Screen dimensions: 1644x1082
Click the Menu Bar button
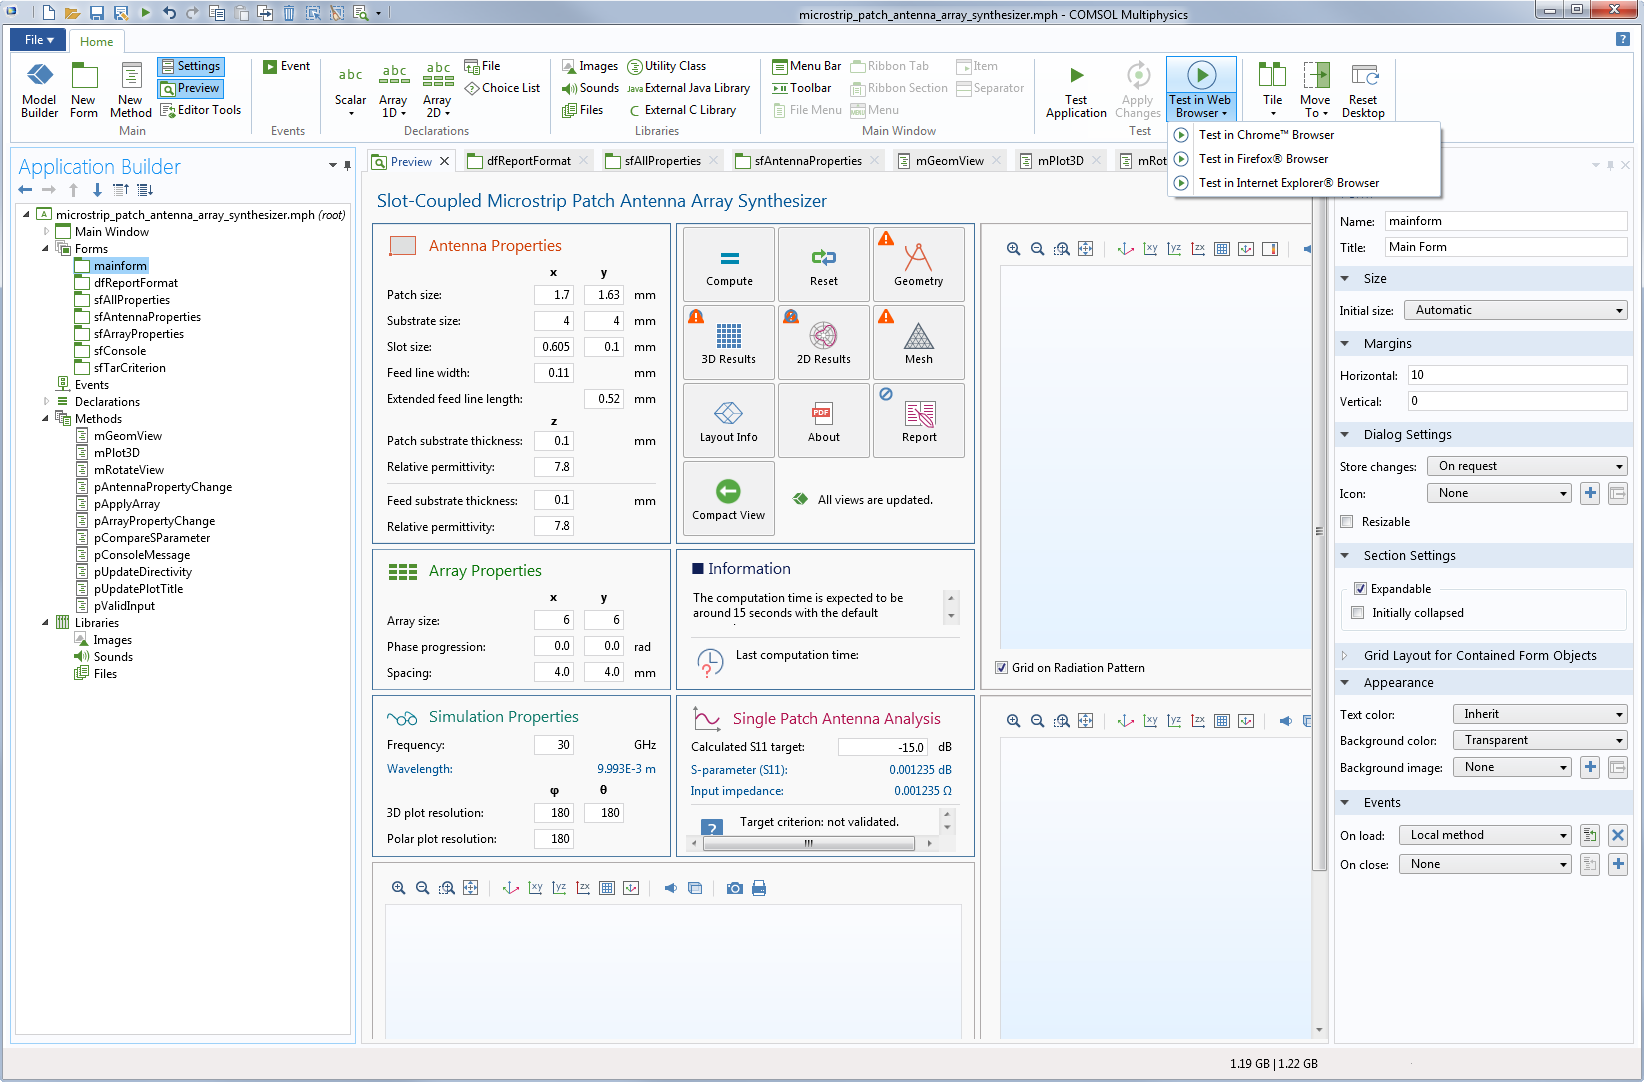[x=807, y=66]
